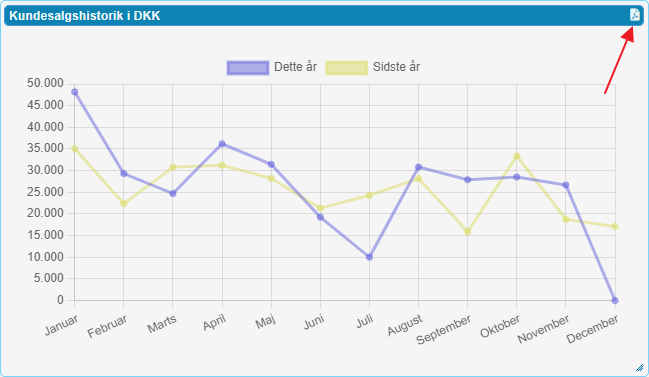This screenshot has width=649, height=377.
Task: Select the November point on 'Sidste år' line
Action: point(566,219)
